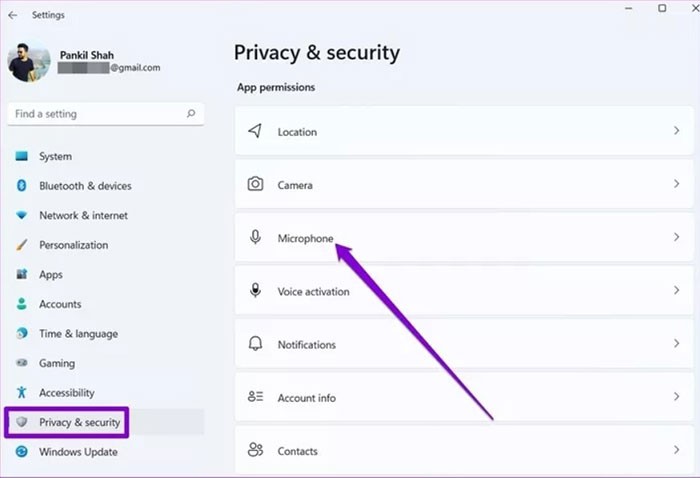Click the Camera permission icon
Image resolution: width=700 pixels, height=478 pixels.
(255, 184)
